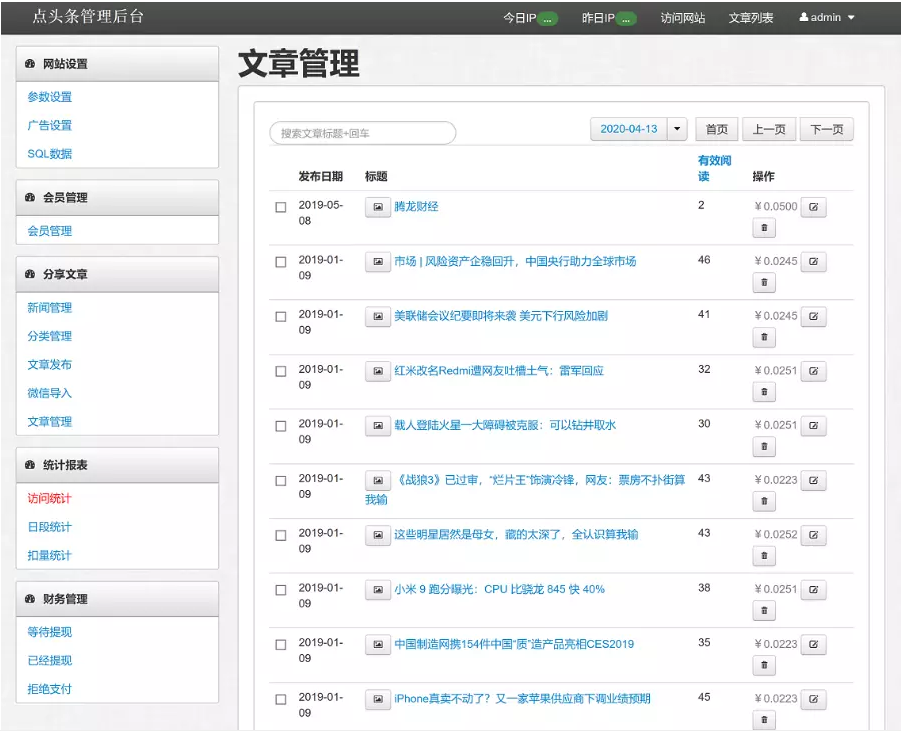Viewport: 901px width, 731px height.
Task: Click edit icon for 美联储会议纪要 article
Action: coord(813,316)
